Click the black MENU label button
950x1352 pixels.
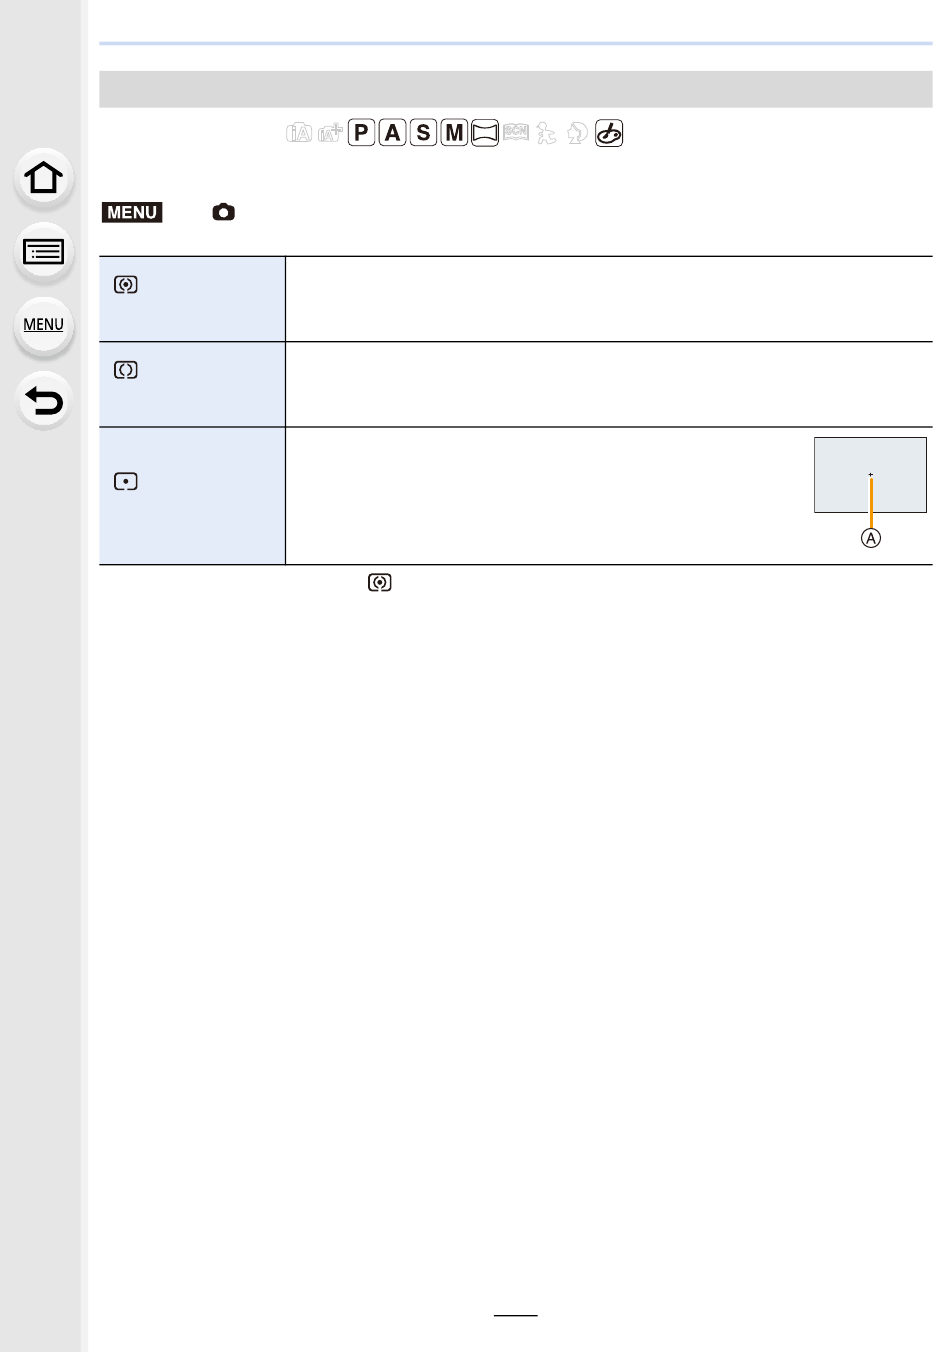(132, 212)
